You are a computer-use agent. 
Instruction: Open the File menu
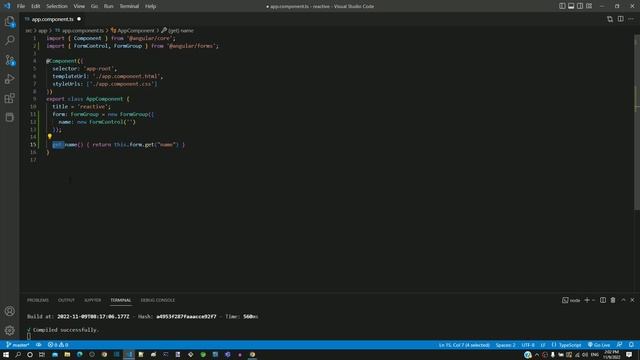click(x=21, y=6)
